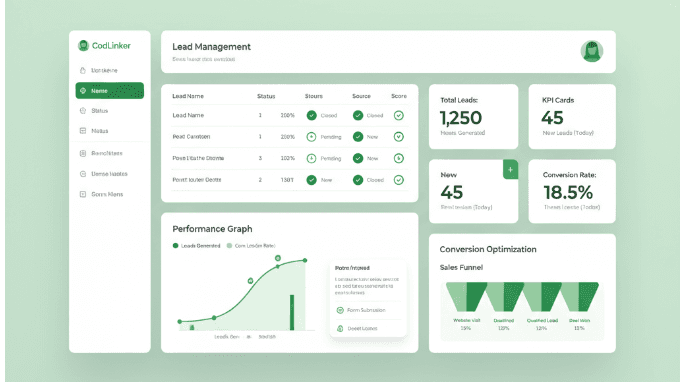Click the top circular marker icon above curve

278,258
